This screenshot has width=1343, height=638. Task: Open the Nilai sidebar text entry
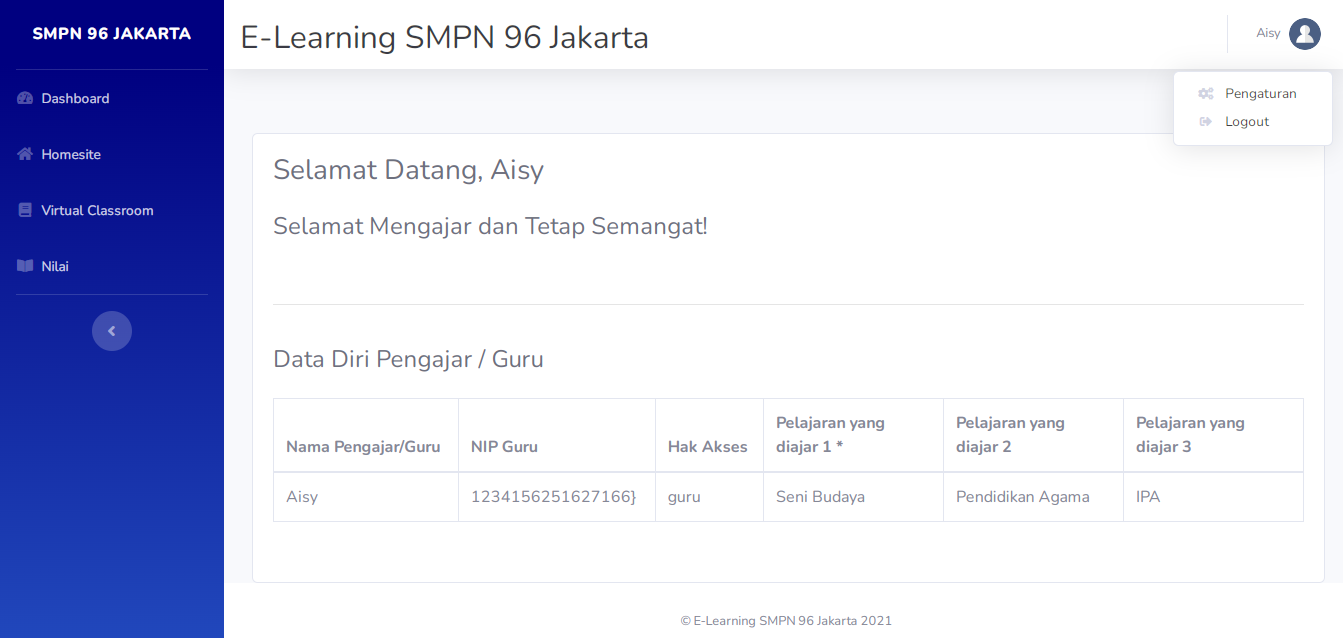pyautogui.click(x=55, y=266)
